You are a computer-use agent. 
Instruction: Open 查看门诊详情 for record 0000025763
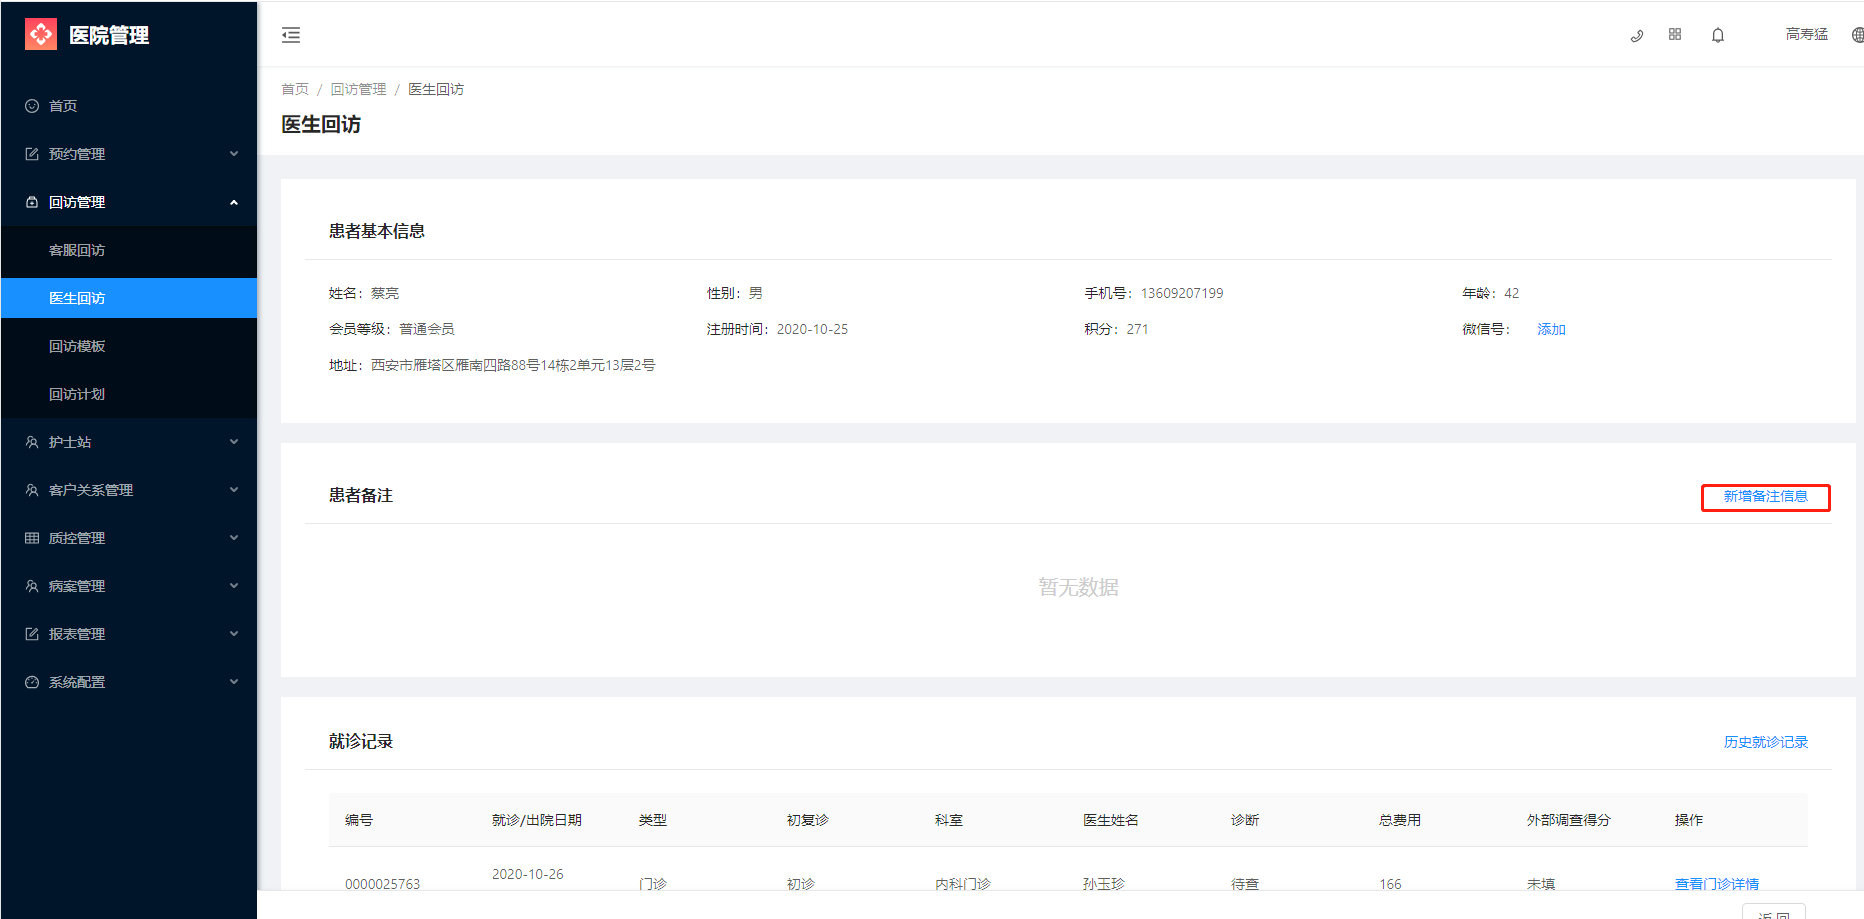point(1717,884)
